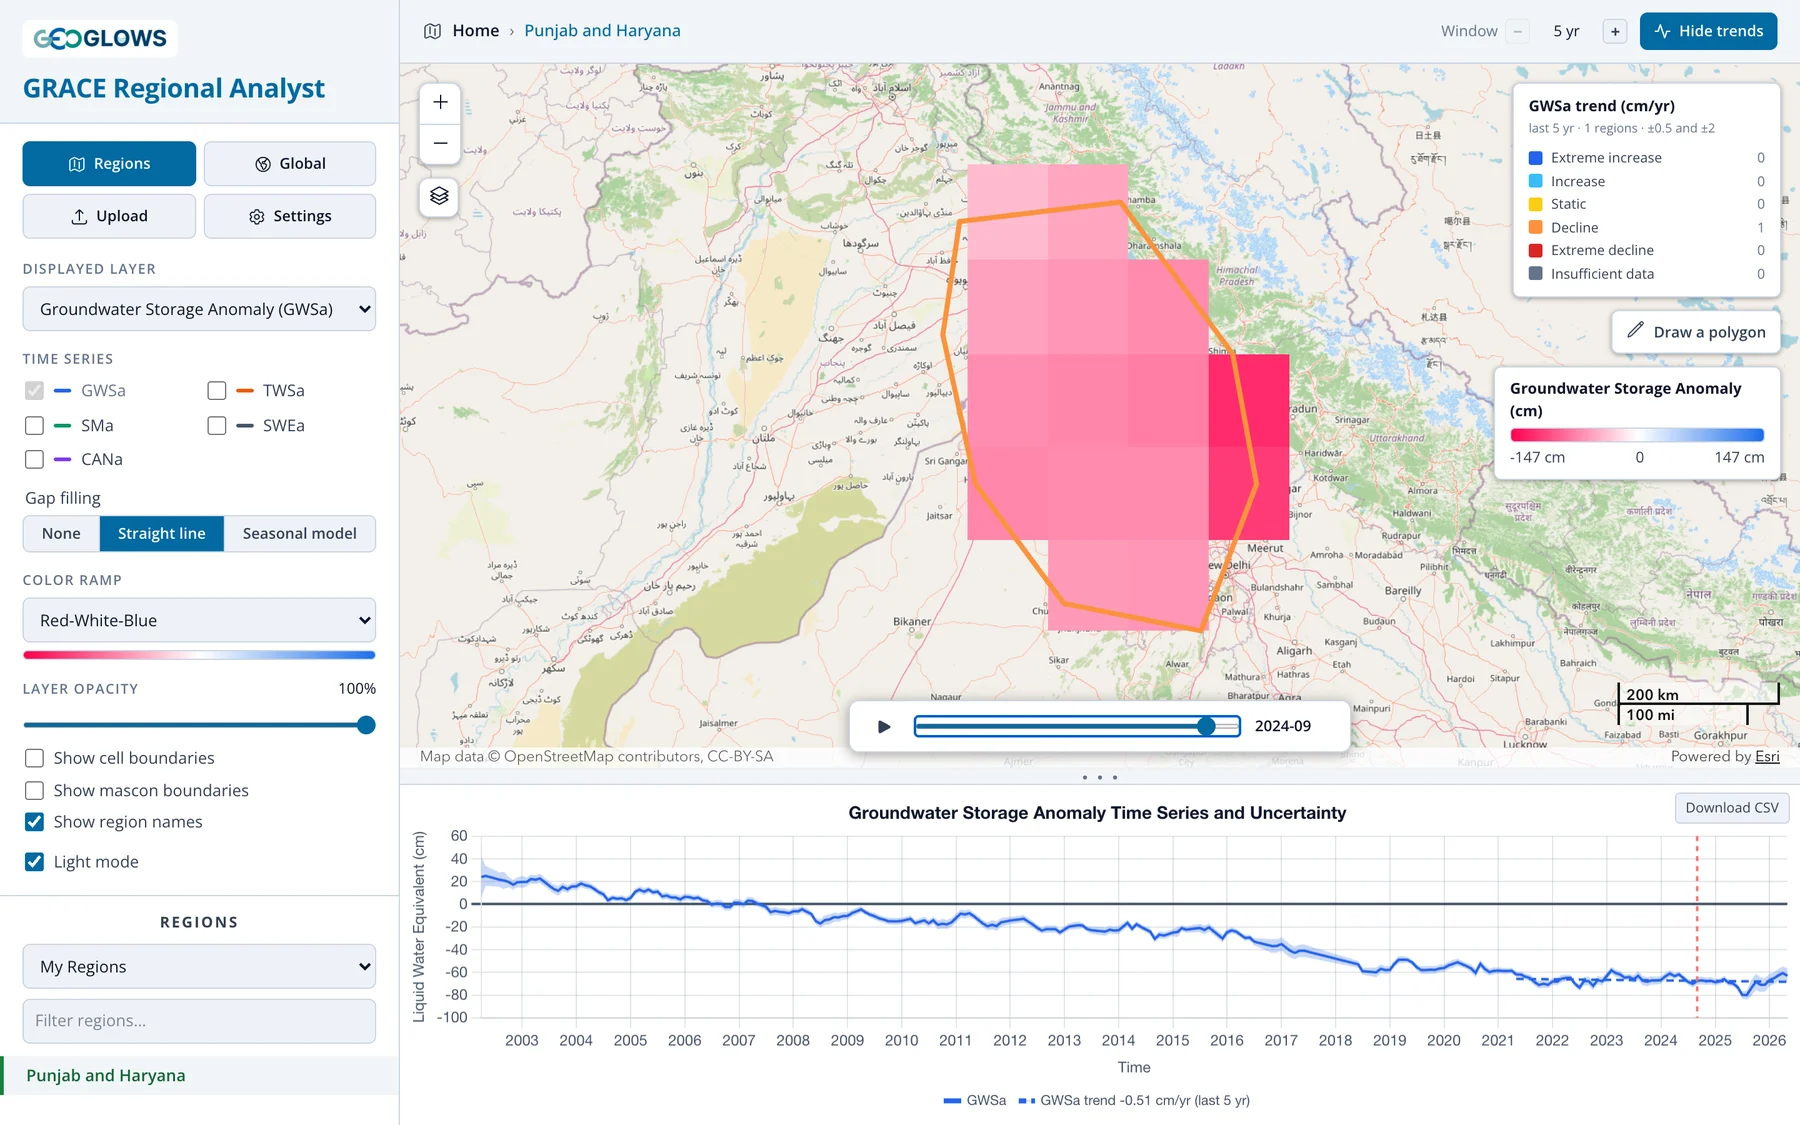This screenshot has width=1800, height=1125.
Task: Select Punjab and Haryana region row
Action: 199,1076
